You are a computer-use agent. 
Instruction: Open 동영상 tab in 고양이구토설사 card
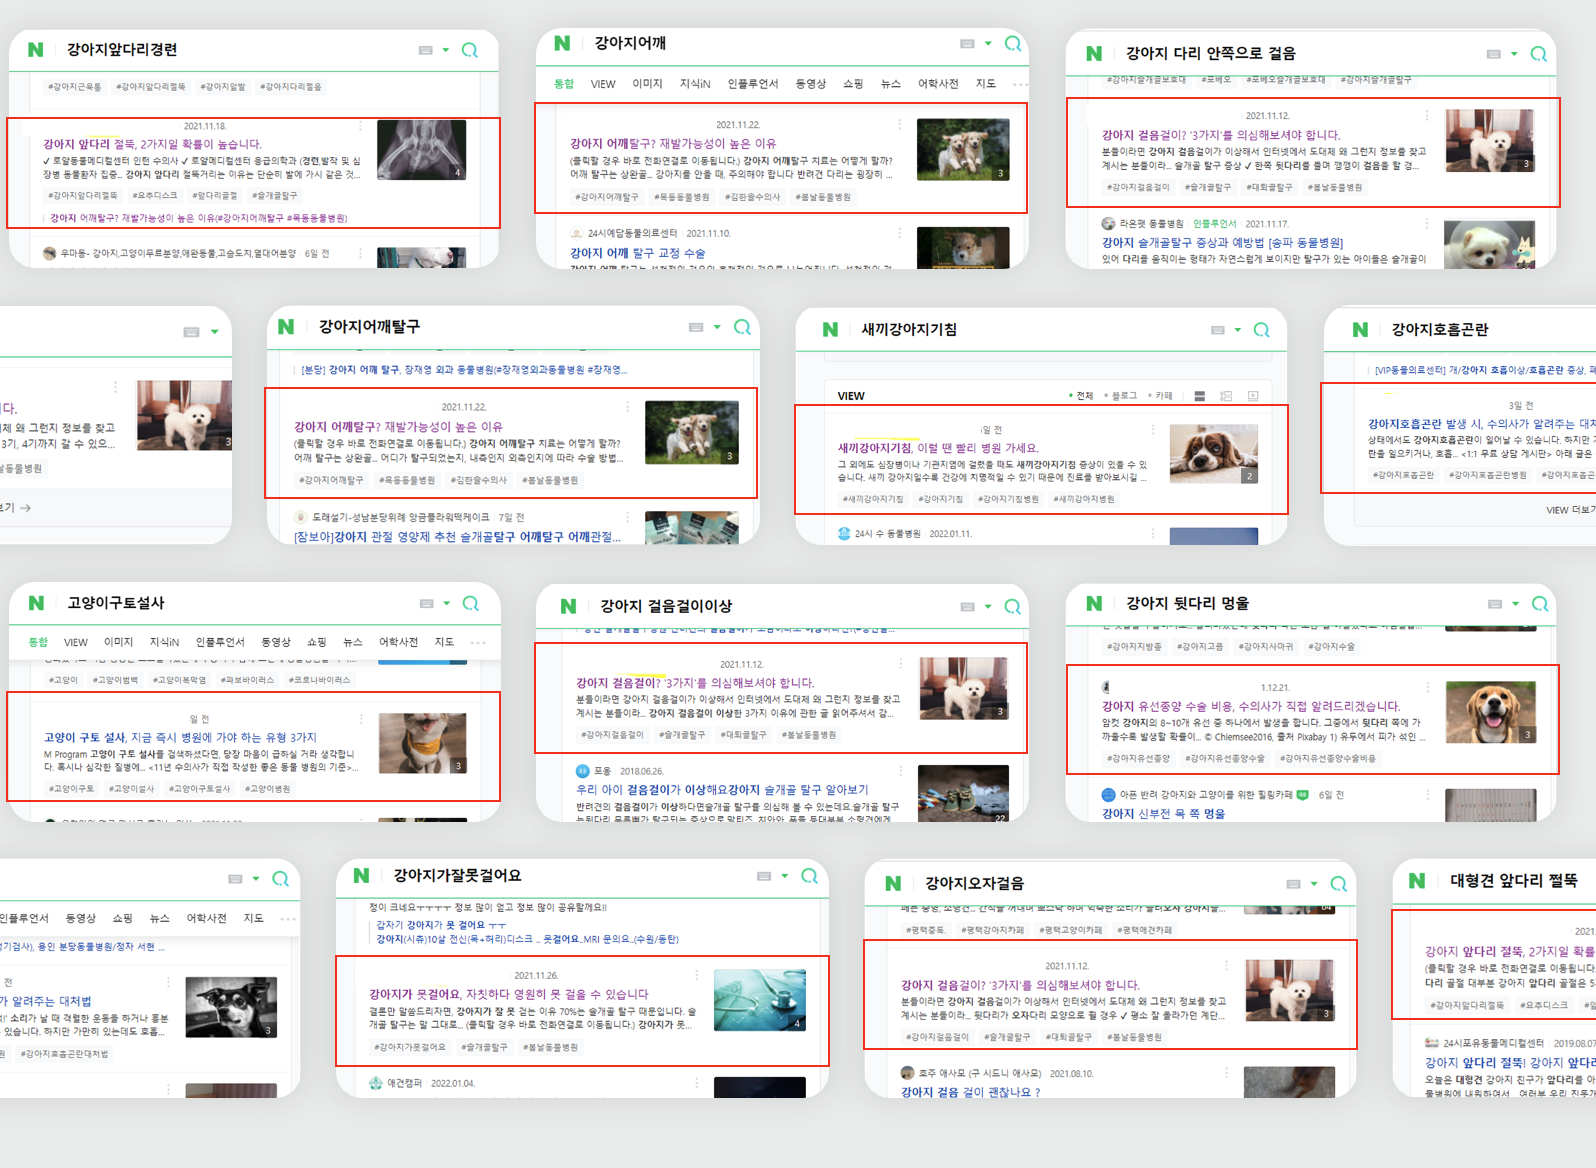pyautogui.click(x=276, y=642)
